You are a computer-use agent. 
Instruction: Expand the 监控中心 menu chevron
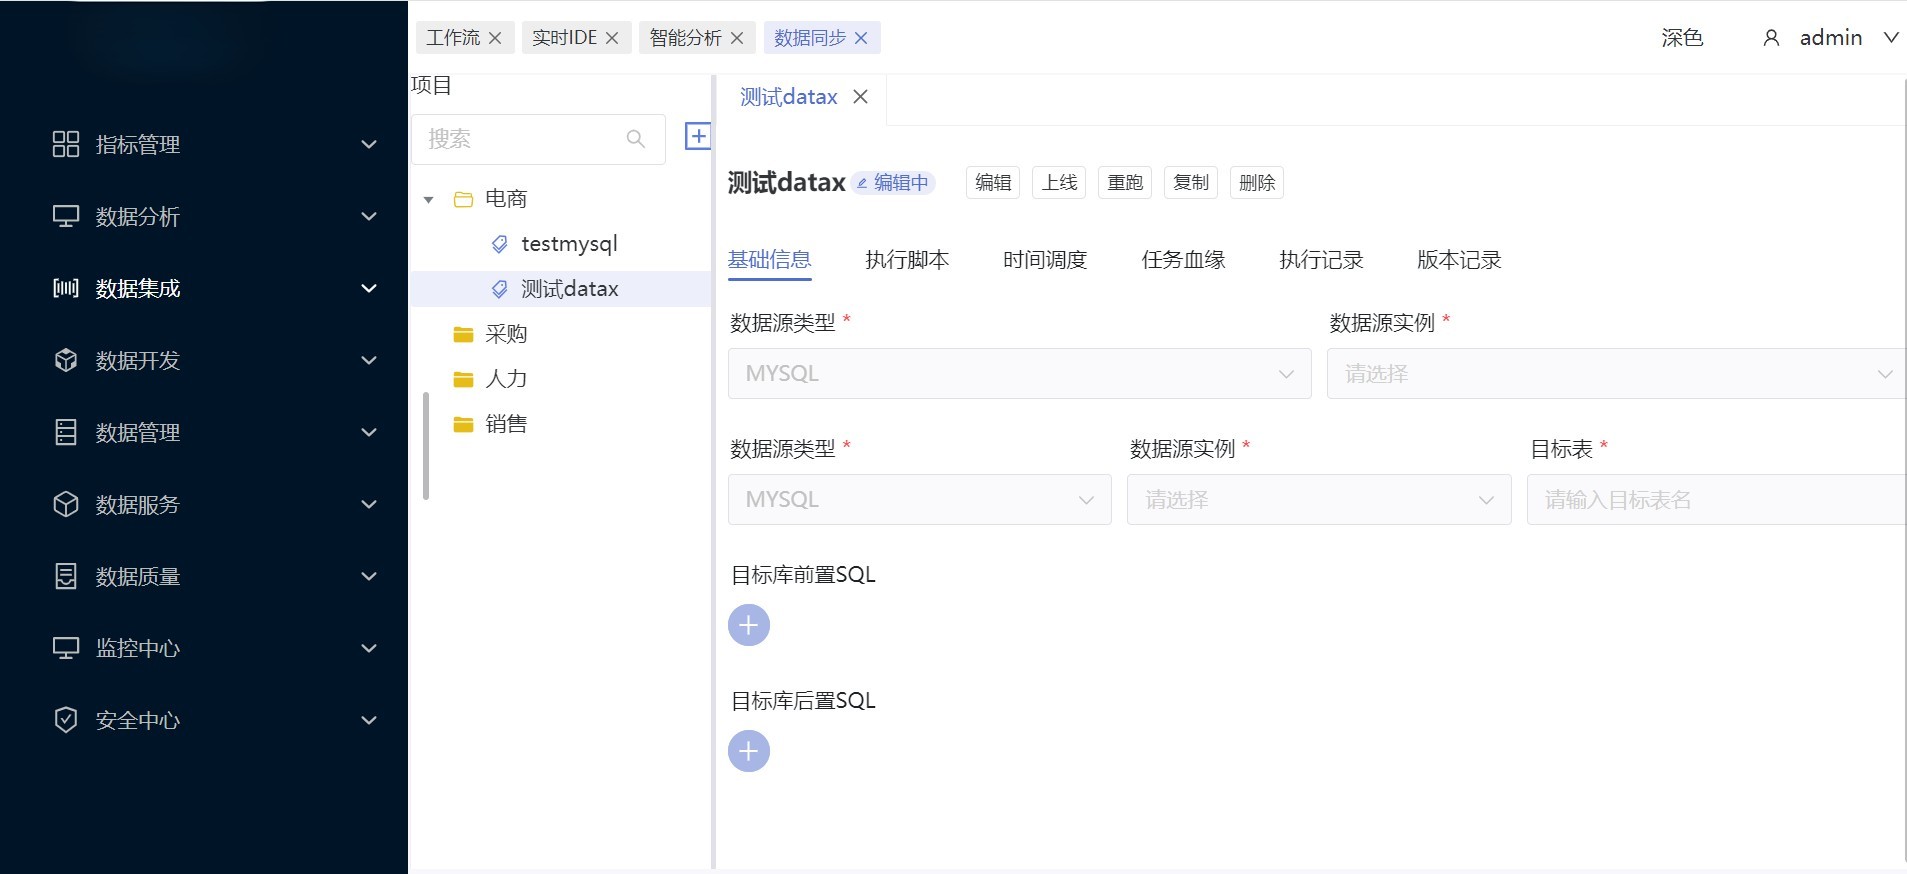[x=369, y=648]
